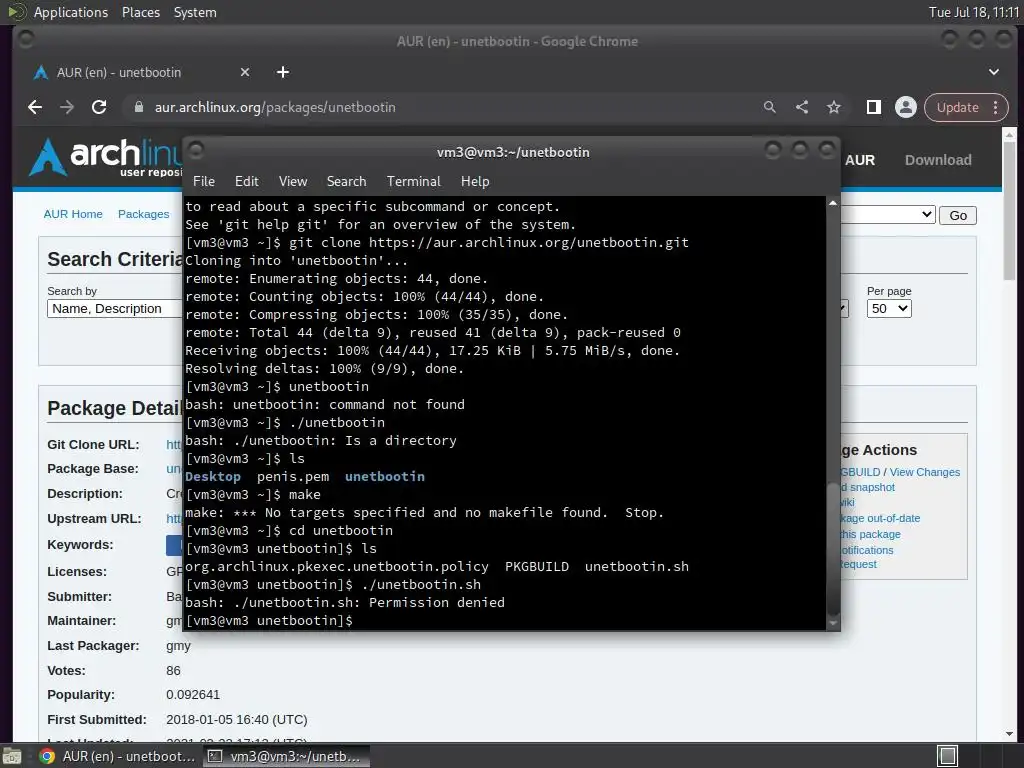
Task: Click the terminal title vm3@vm3:~/unetbootin
Action: 513,152
